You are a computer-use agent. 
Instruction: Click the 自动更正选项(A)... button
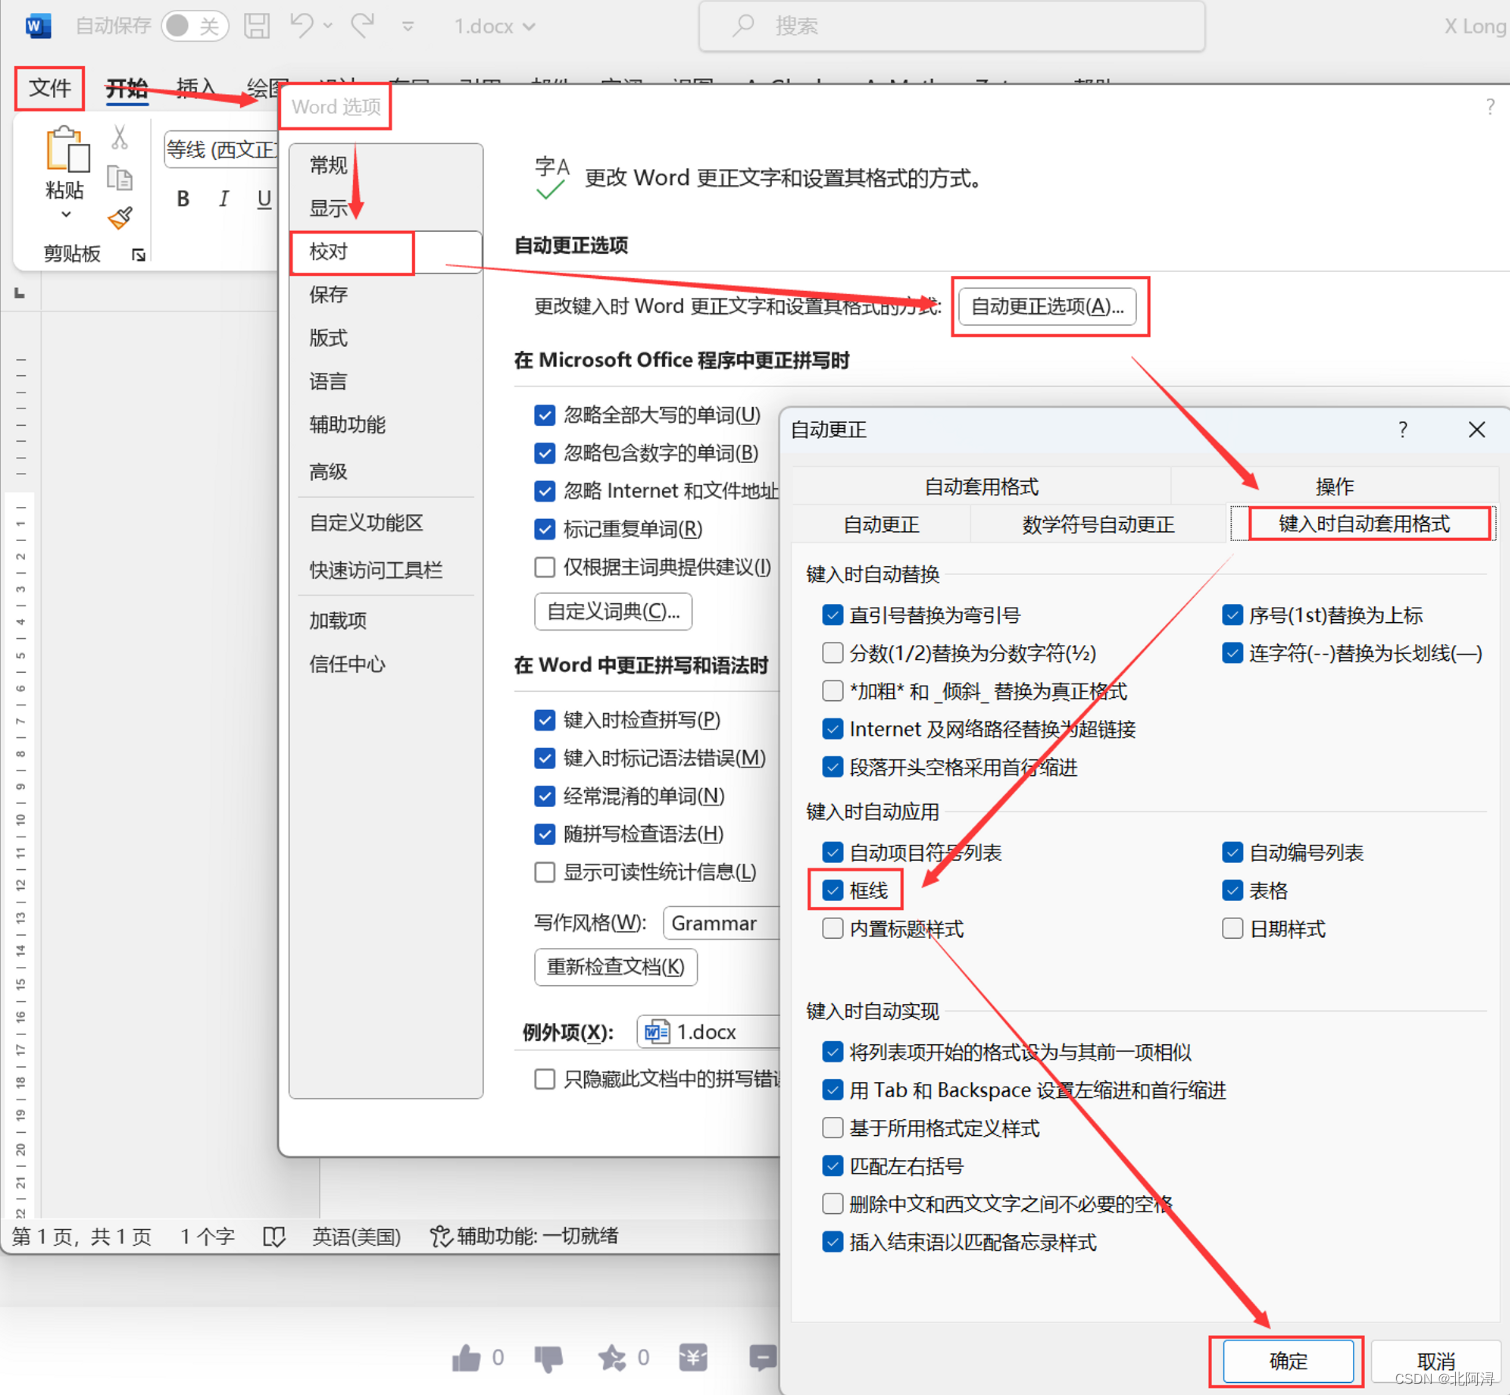[1047, 306]
